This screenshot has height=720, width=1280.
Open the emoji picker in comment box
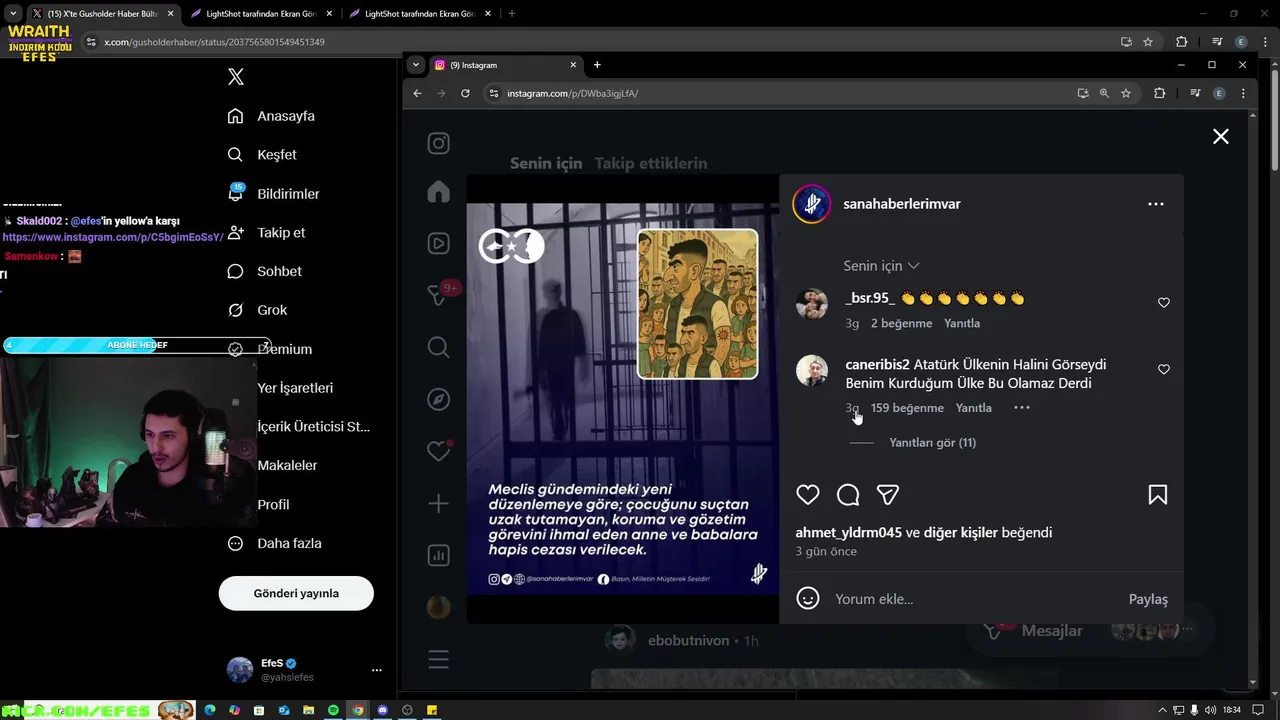(x=808, y=599)
